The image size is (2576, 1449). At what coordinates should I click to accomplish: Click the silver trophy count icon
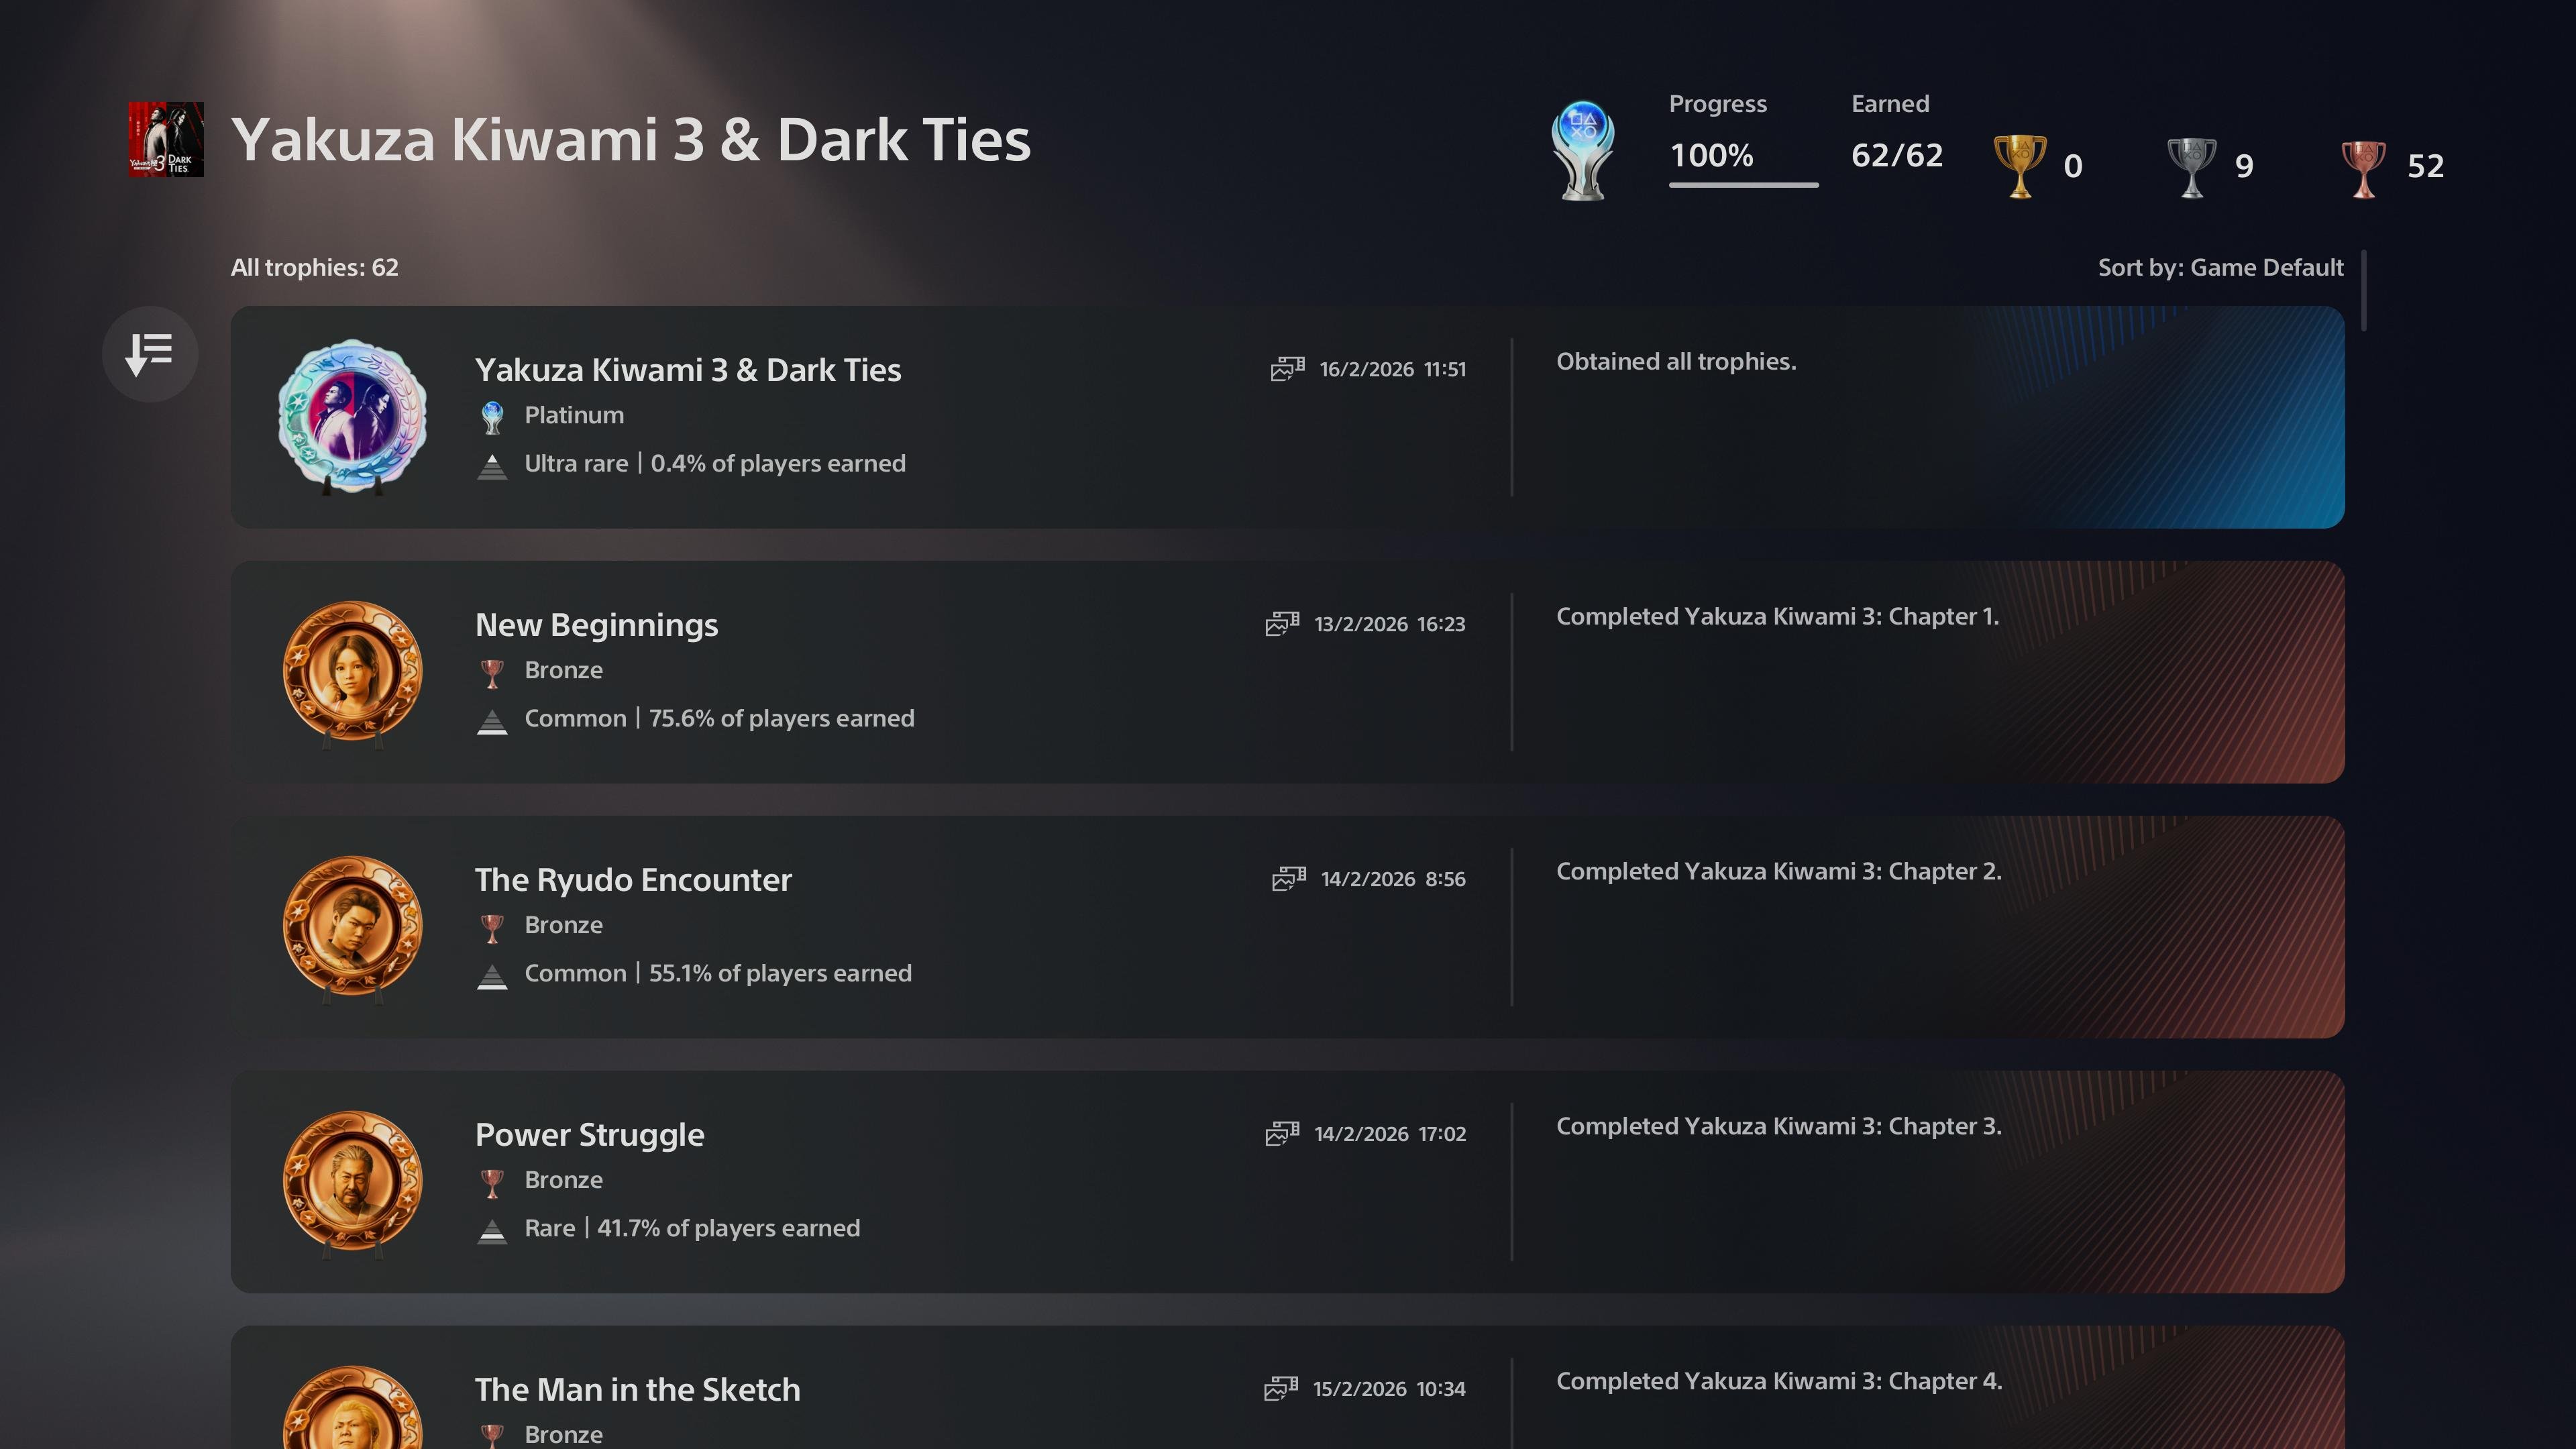2191,166
